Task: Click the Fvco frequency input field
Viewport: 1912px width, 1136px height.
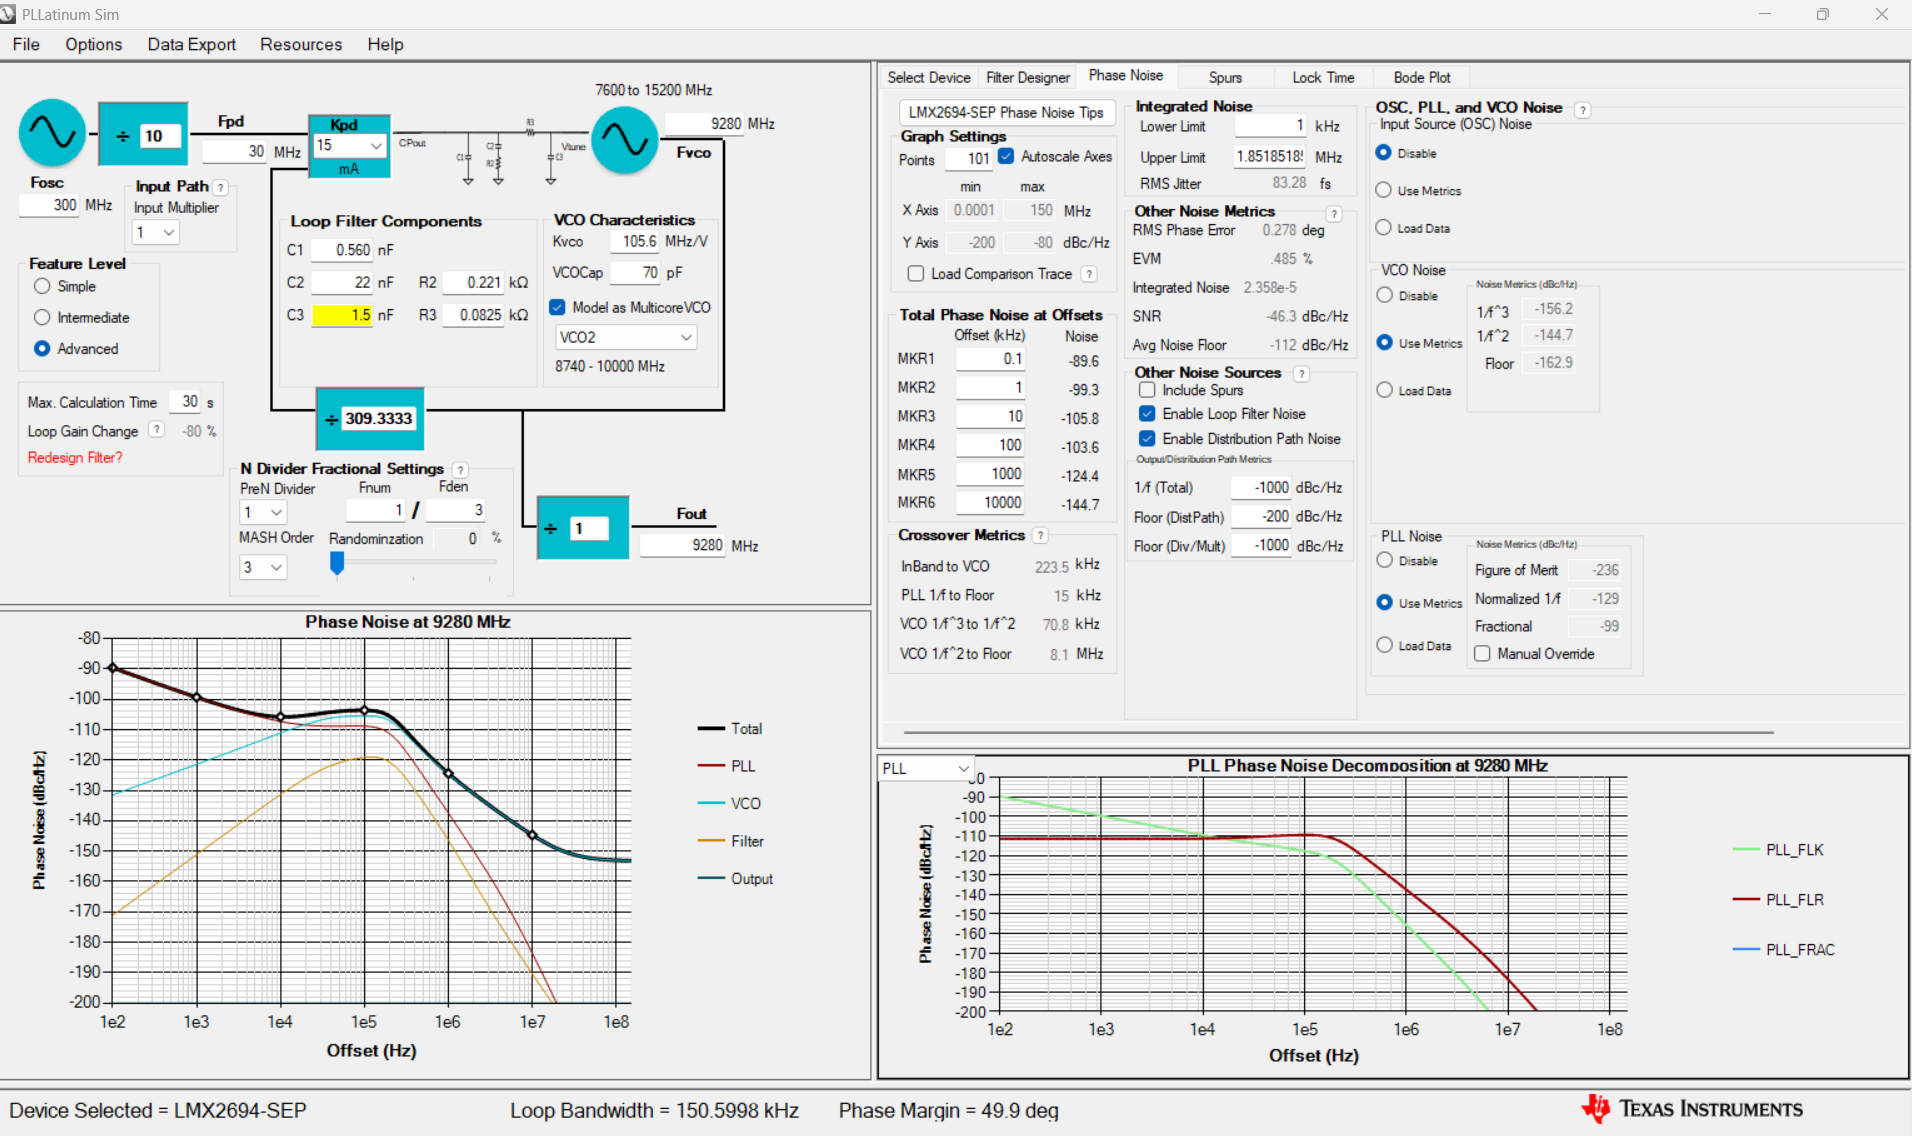Action: [705, 123]
